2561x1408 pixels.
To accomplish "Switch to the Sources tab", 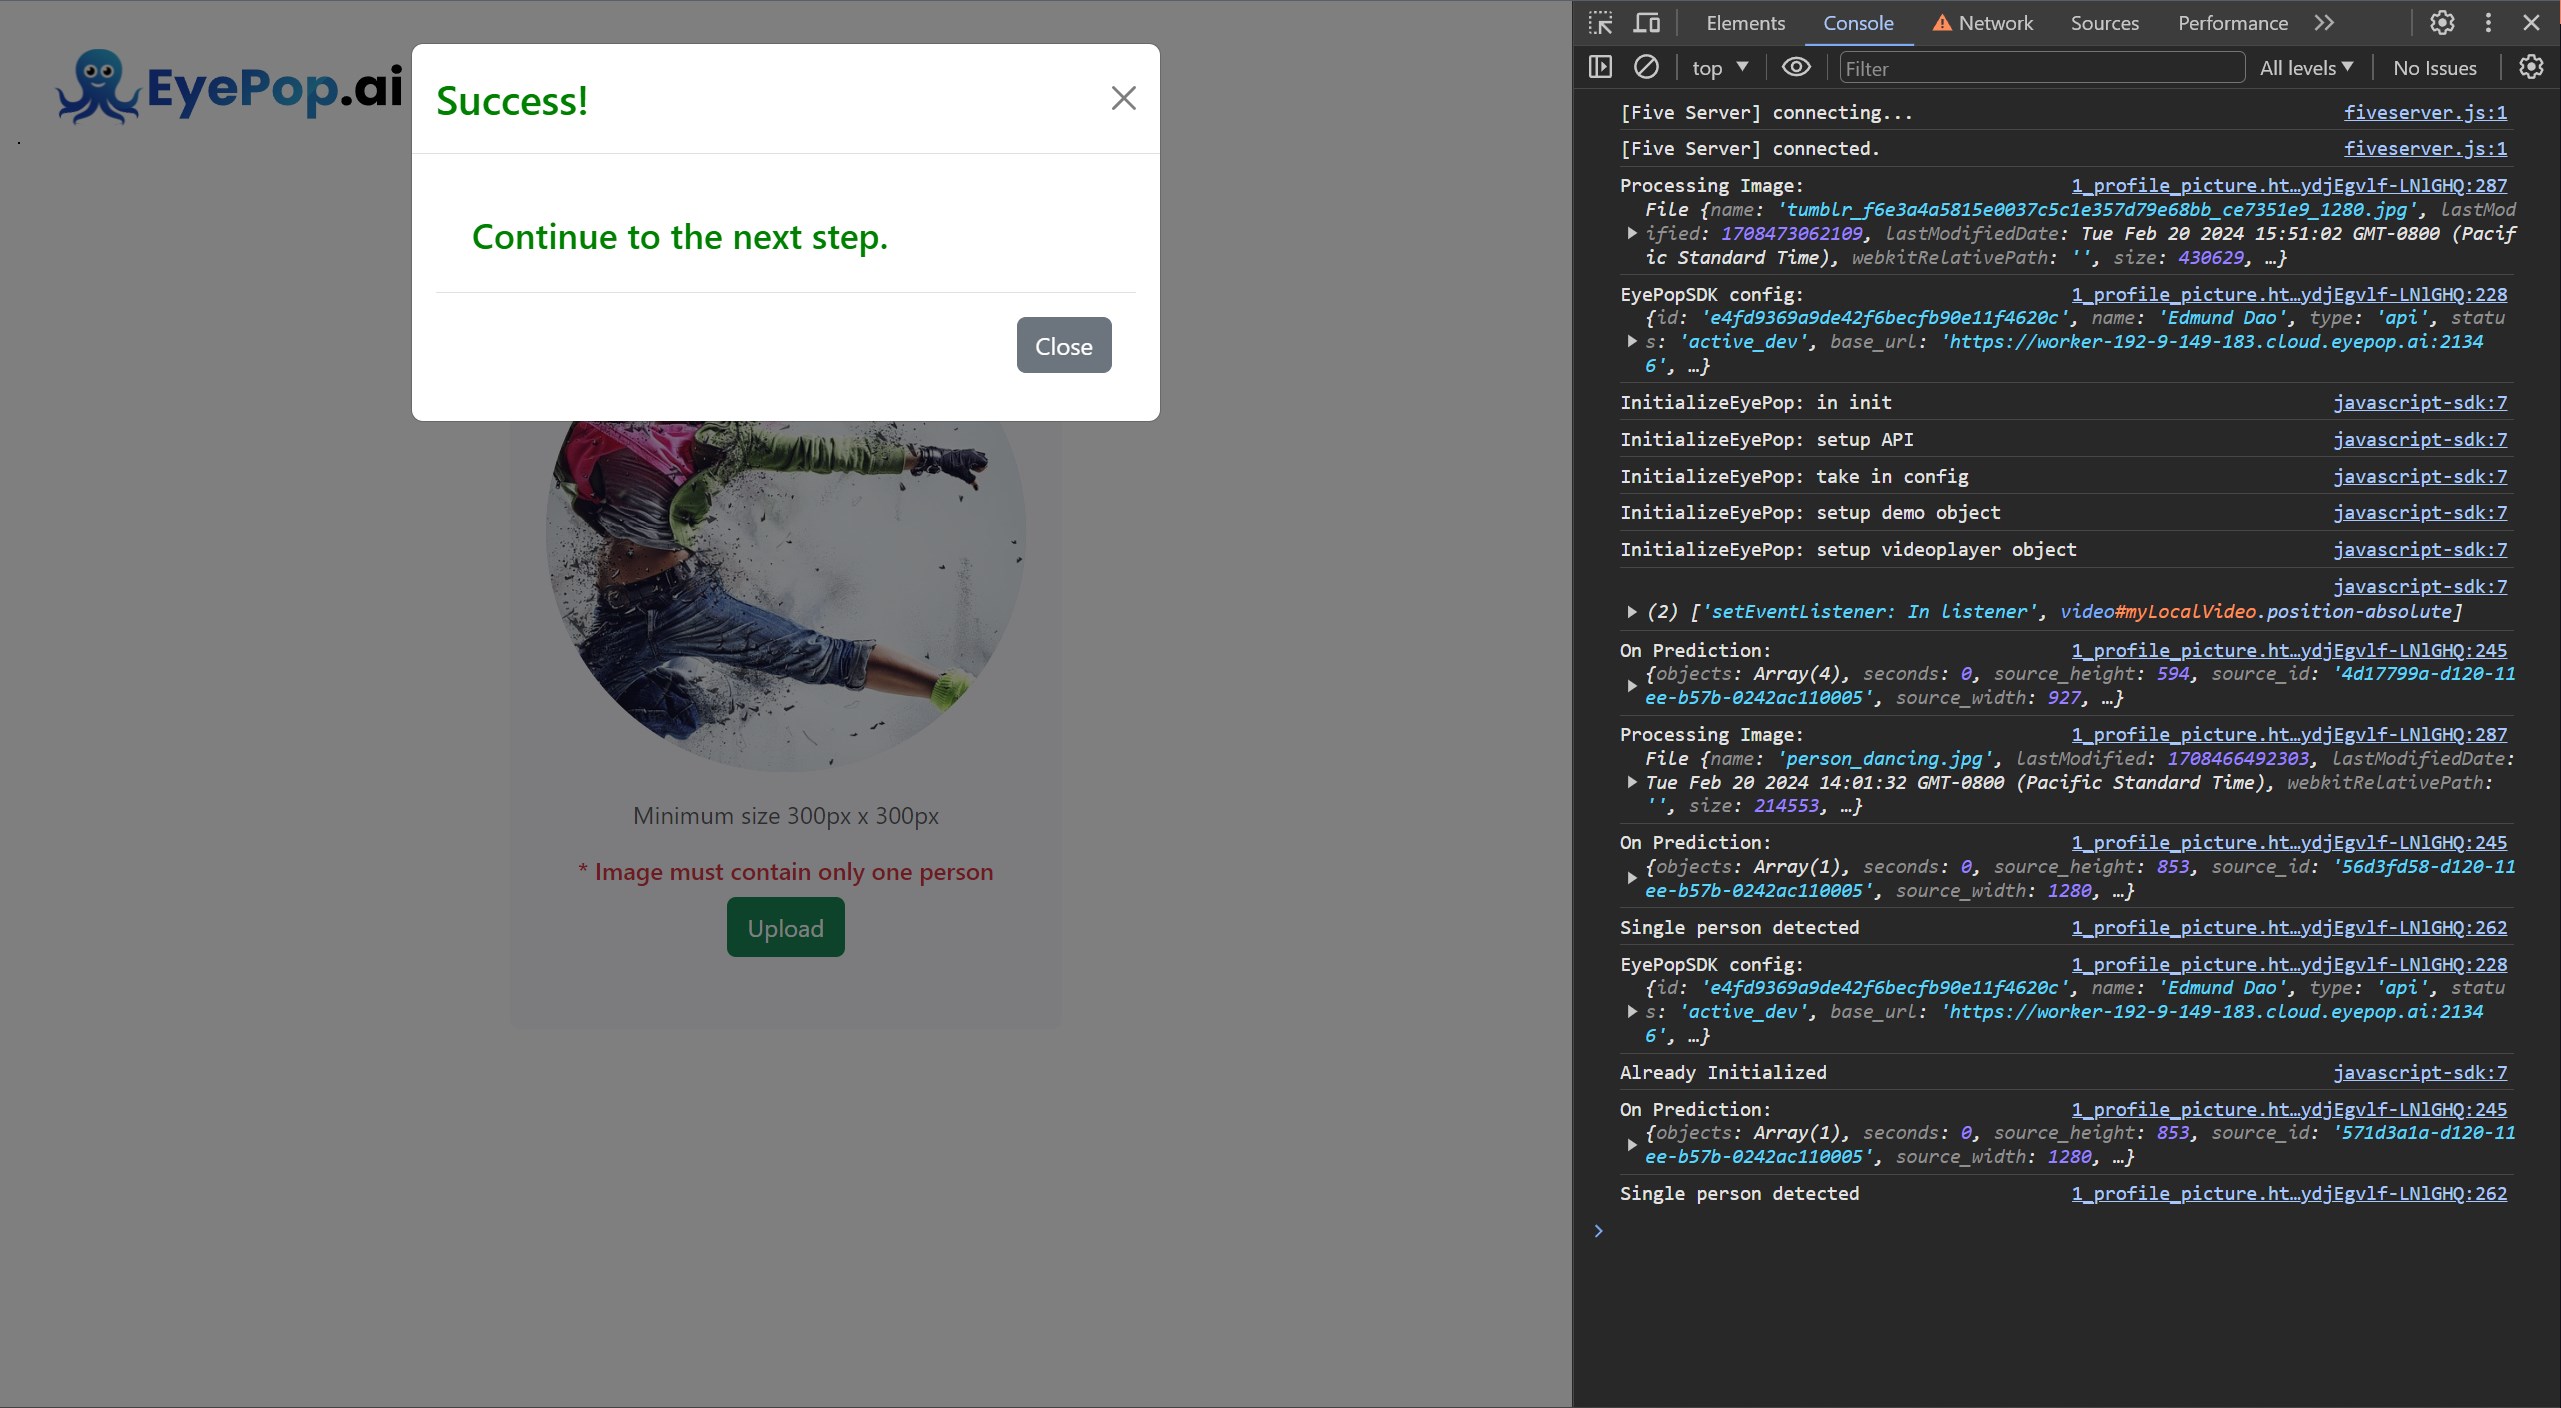I will click(2104, 22).
